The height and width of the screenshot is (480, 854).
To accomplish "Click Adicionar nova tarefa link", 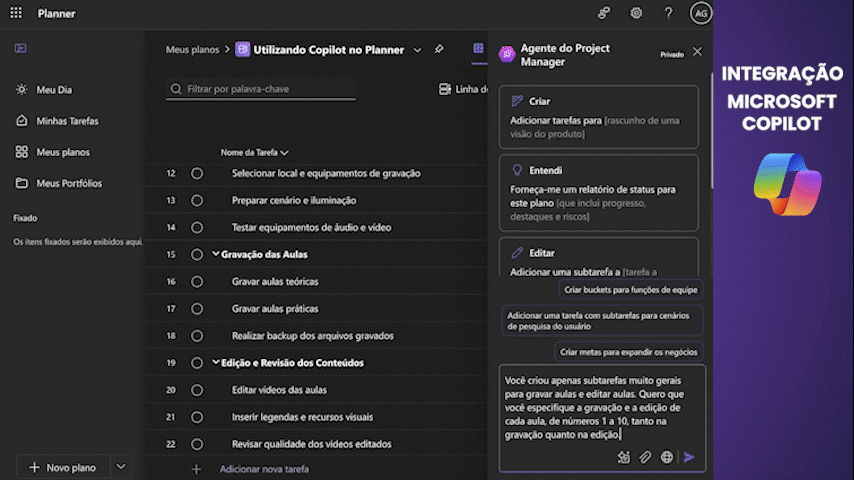I will pyautogui.click(x=264, y=469).
